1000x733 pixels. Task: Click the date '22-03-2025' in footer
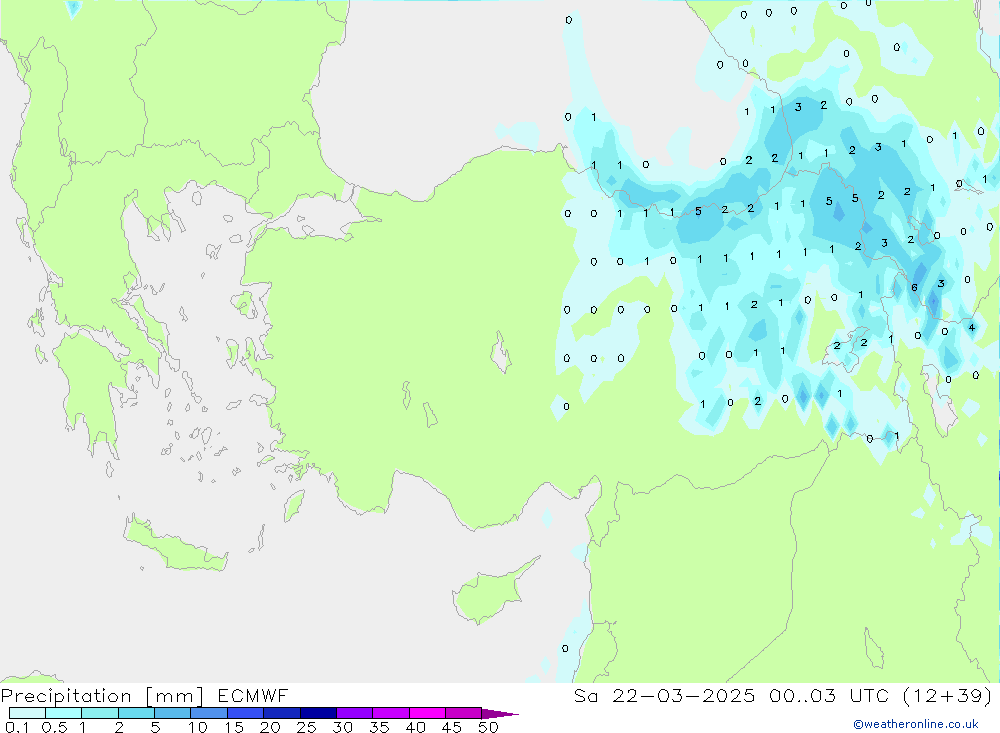(x=683, y=696)
